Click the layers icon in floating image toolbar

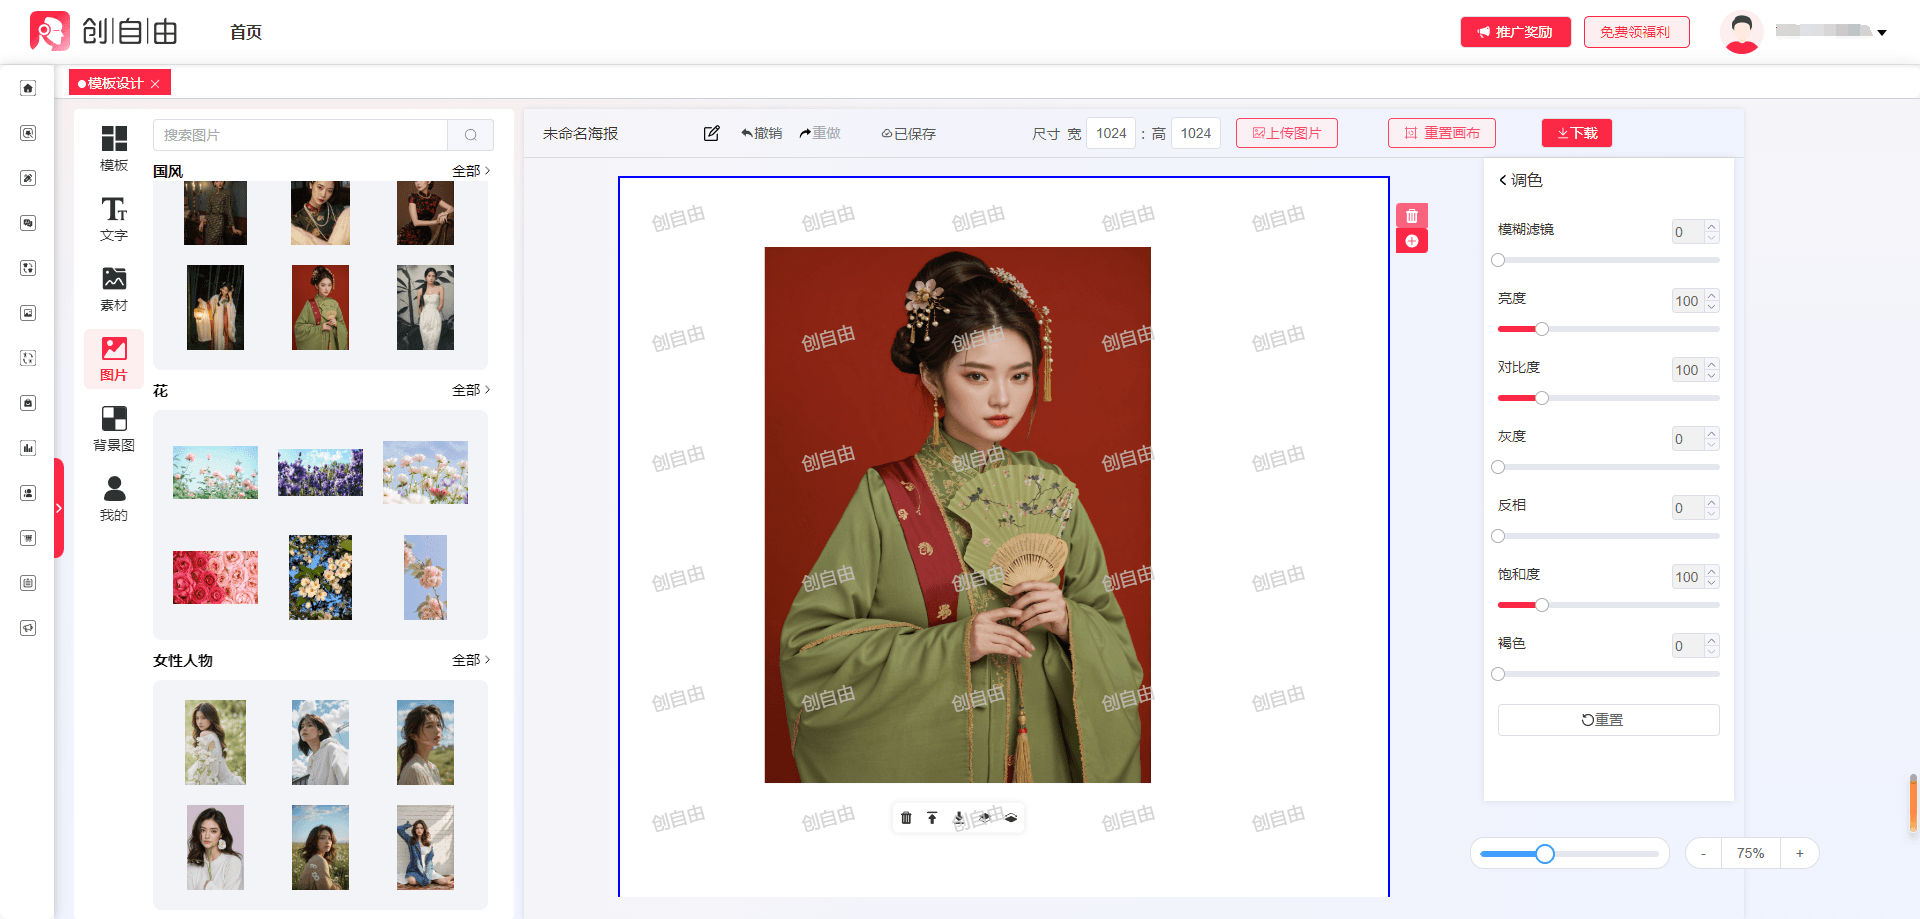[x=1011, y=818]
